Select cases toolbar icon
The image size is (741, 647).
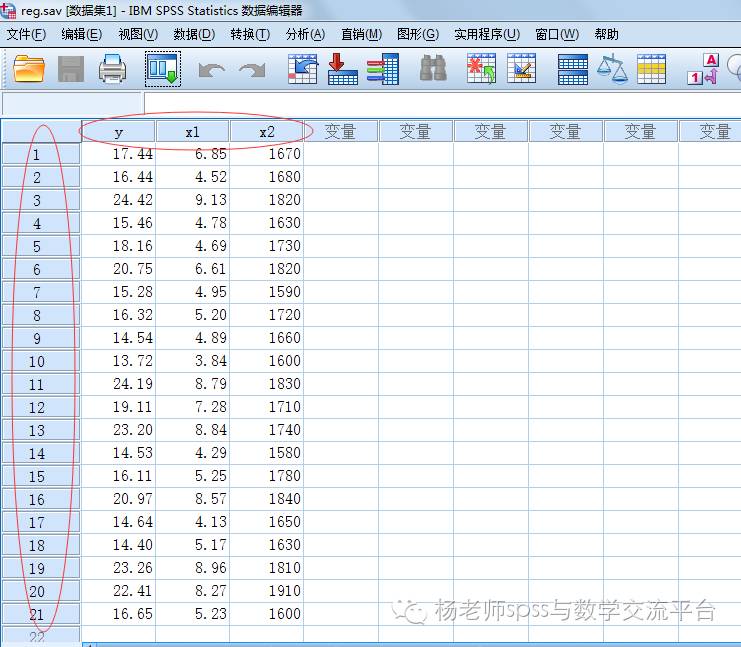pos(651,69)
